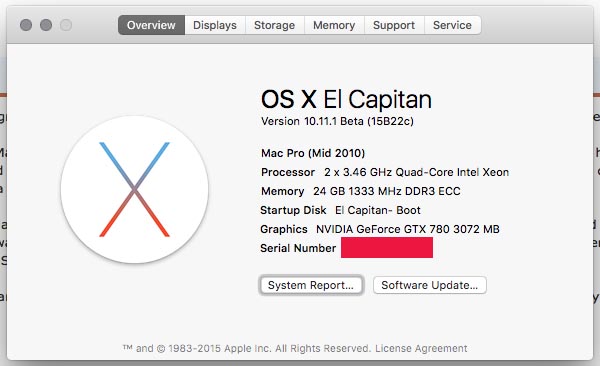Screen dimensions: 600x366
Task: Select the Mac Pro (Mid 2010) model text
Action: 313,153
